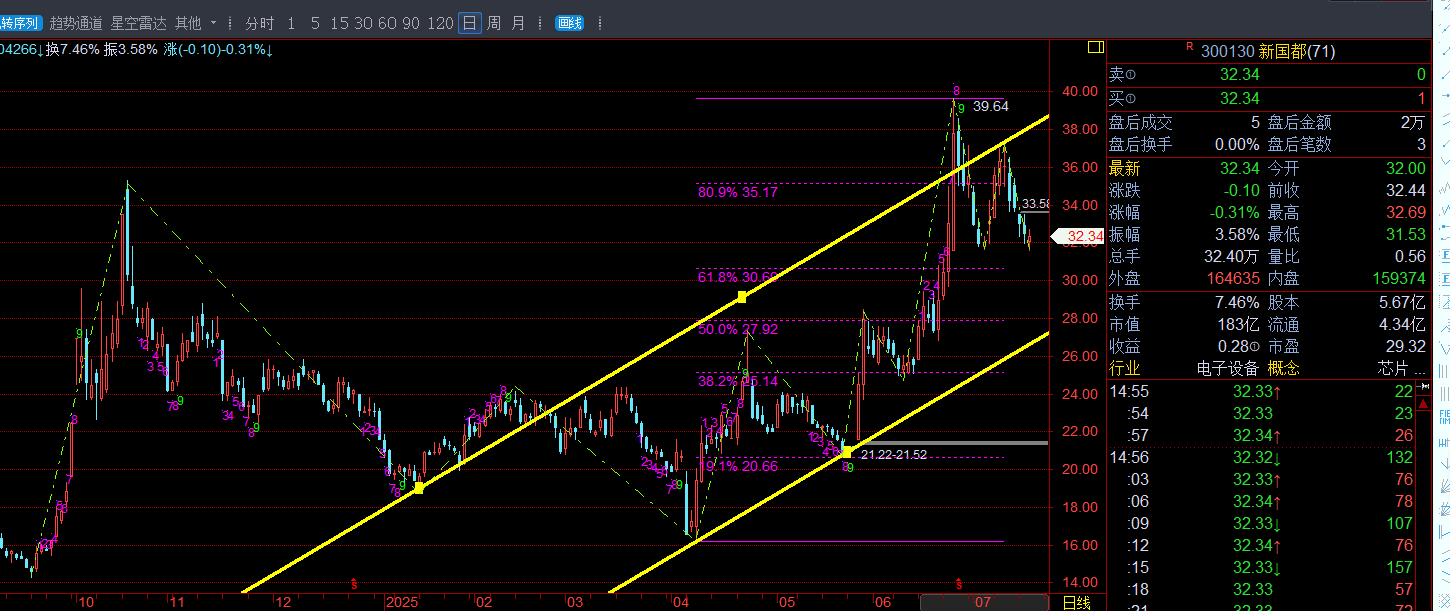Switch to the 30-minute period
This screenshot has height=611, width=1450.
point(363,23)
